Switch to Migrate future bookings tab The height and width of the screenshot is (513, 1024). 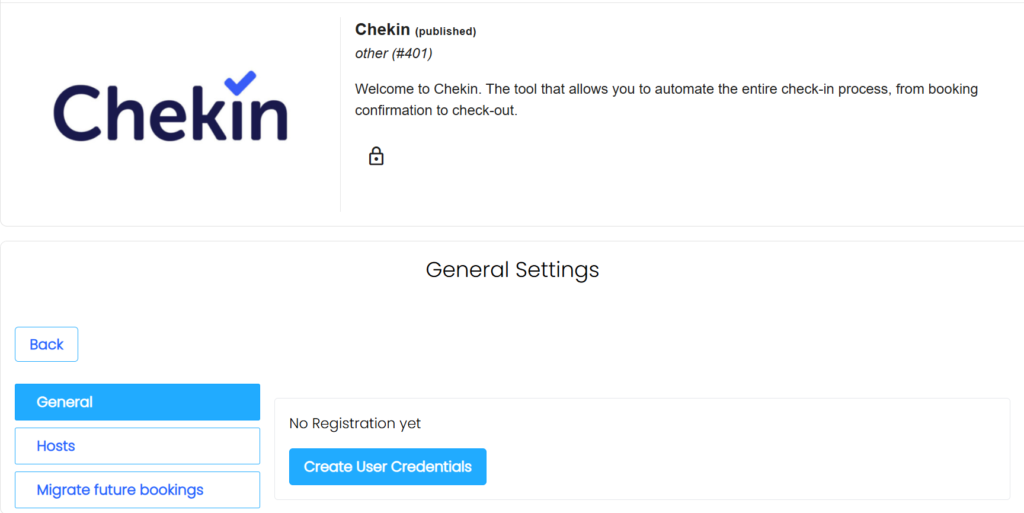tap(137, 490)
